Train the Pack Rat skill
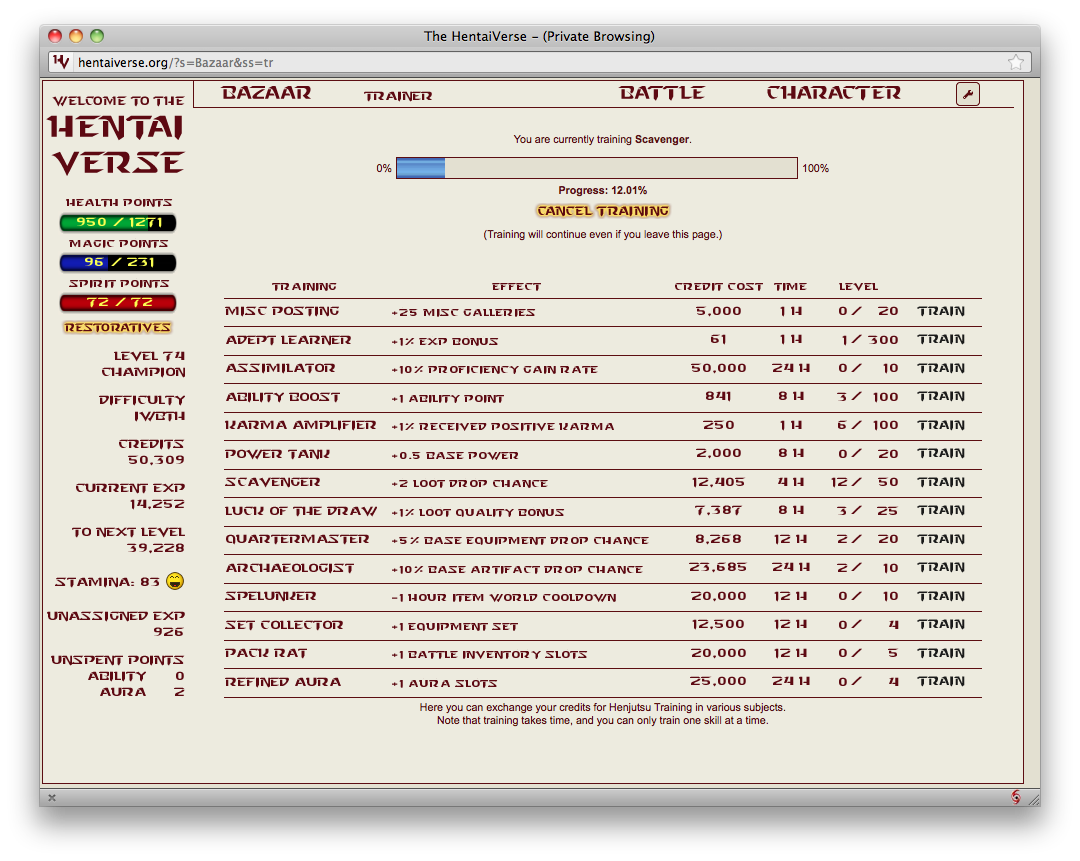Screen dimensions: 1080x861 pyautogui.click(x=941, y=653)
